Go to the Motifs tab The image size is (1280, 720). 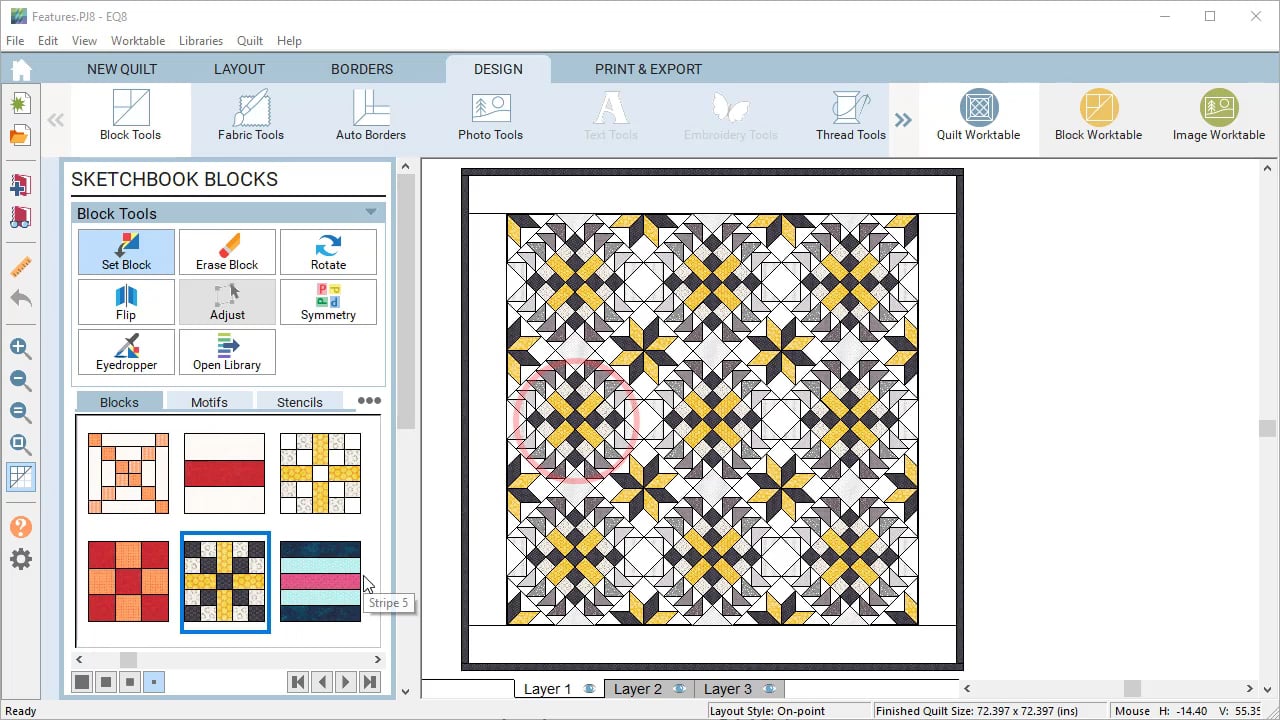click(209, 402)
